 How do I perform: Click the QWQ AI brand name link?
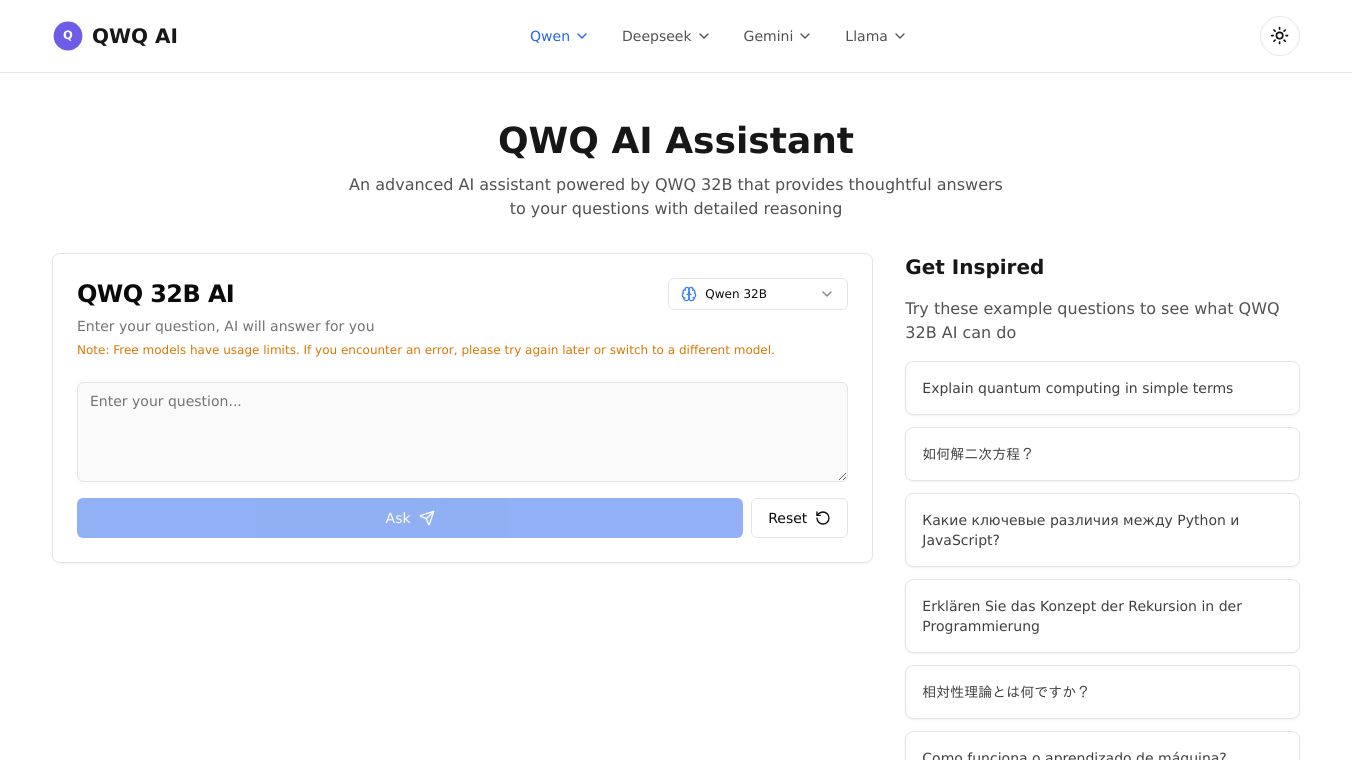[x=135, y=36]
